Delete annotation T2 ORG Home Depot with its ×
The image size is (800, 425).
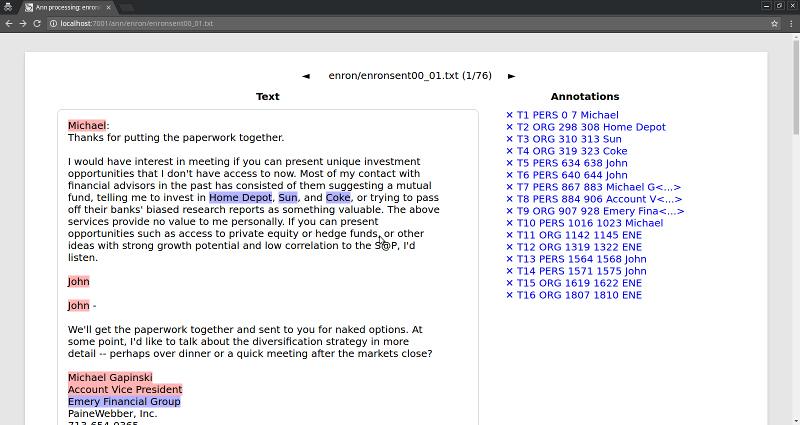click(x=509, y=127)
